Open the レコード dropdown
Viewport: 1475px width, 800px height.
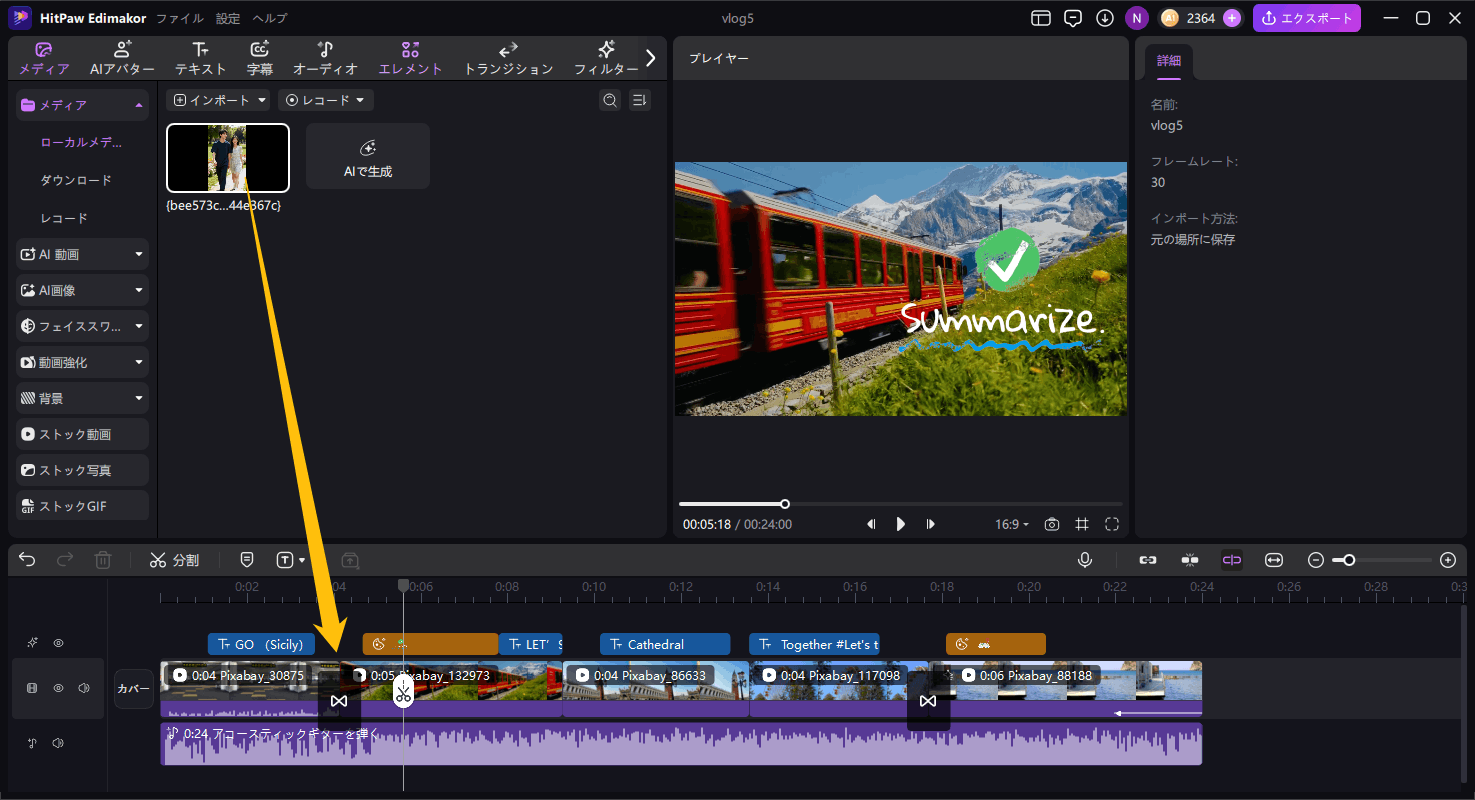[325, 100]
